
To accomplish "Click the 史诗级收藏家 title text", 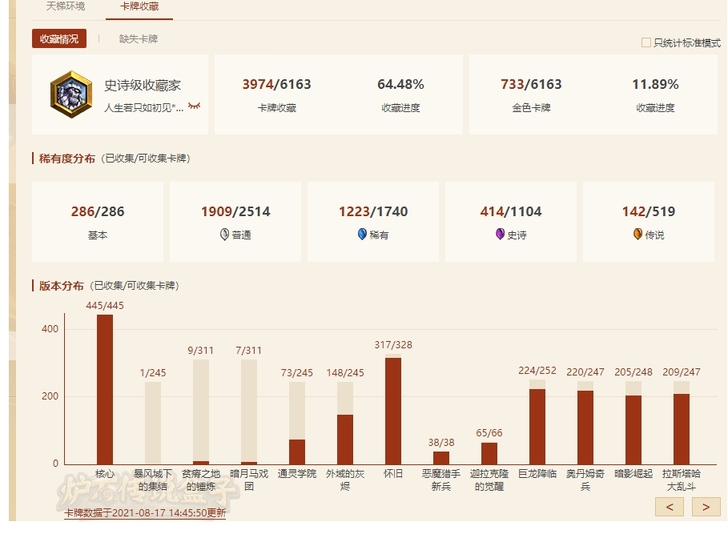I will click(x=142, y=85).
